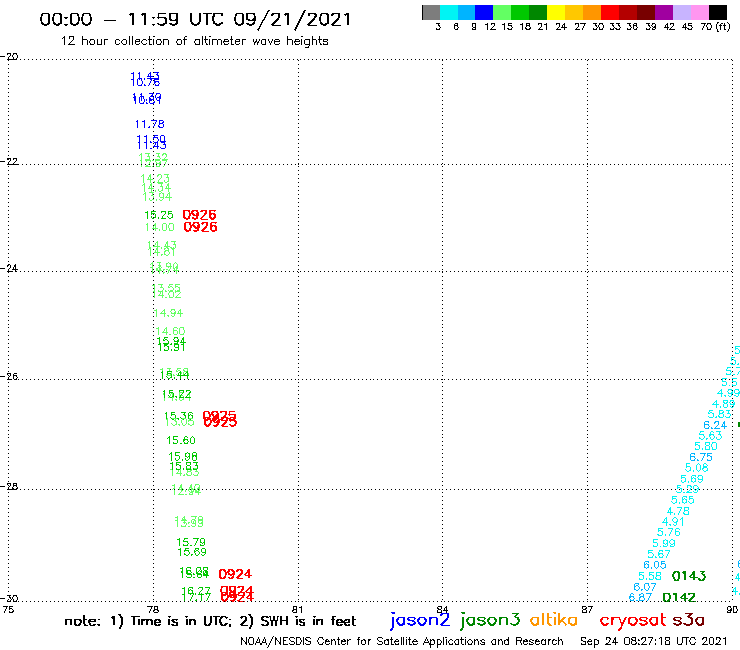Click the latitude axis label "-24"
This screenshot has width=740, height=650.
pos(9,268)
